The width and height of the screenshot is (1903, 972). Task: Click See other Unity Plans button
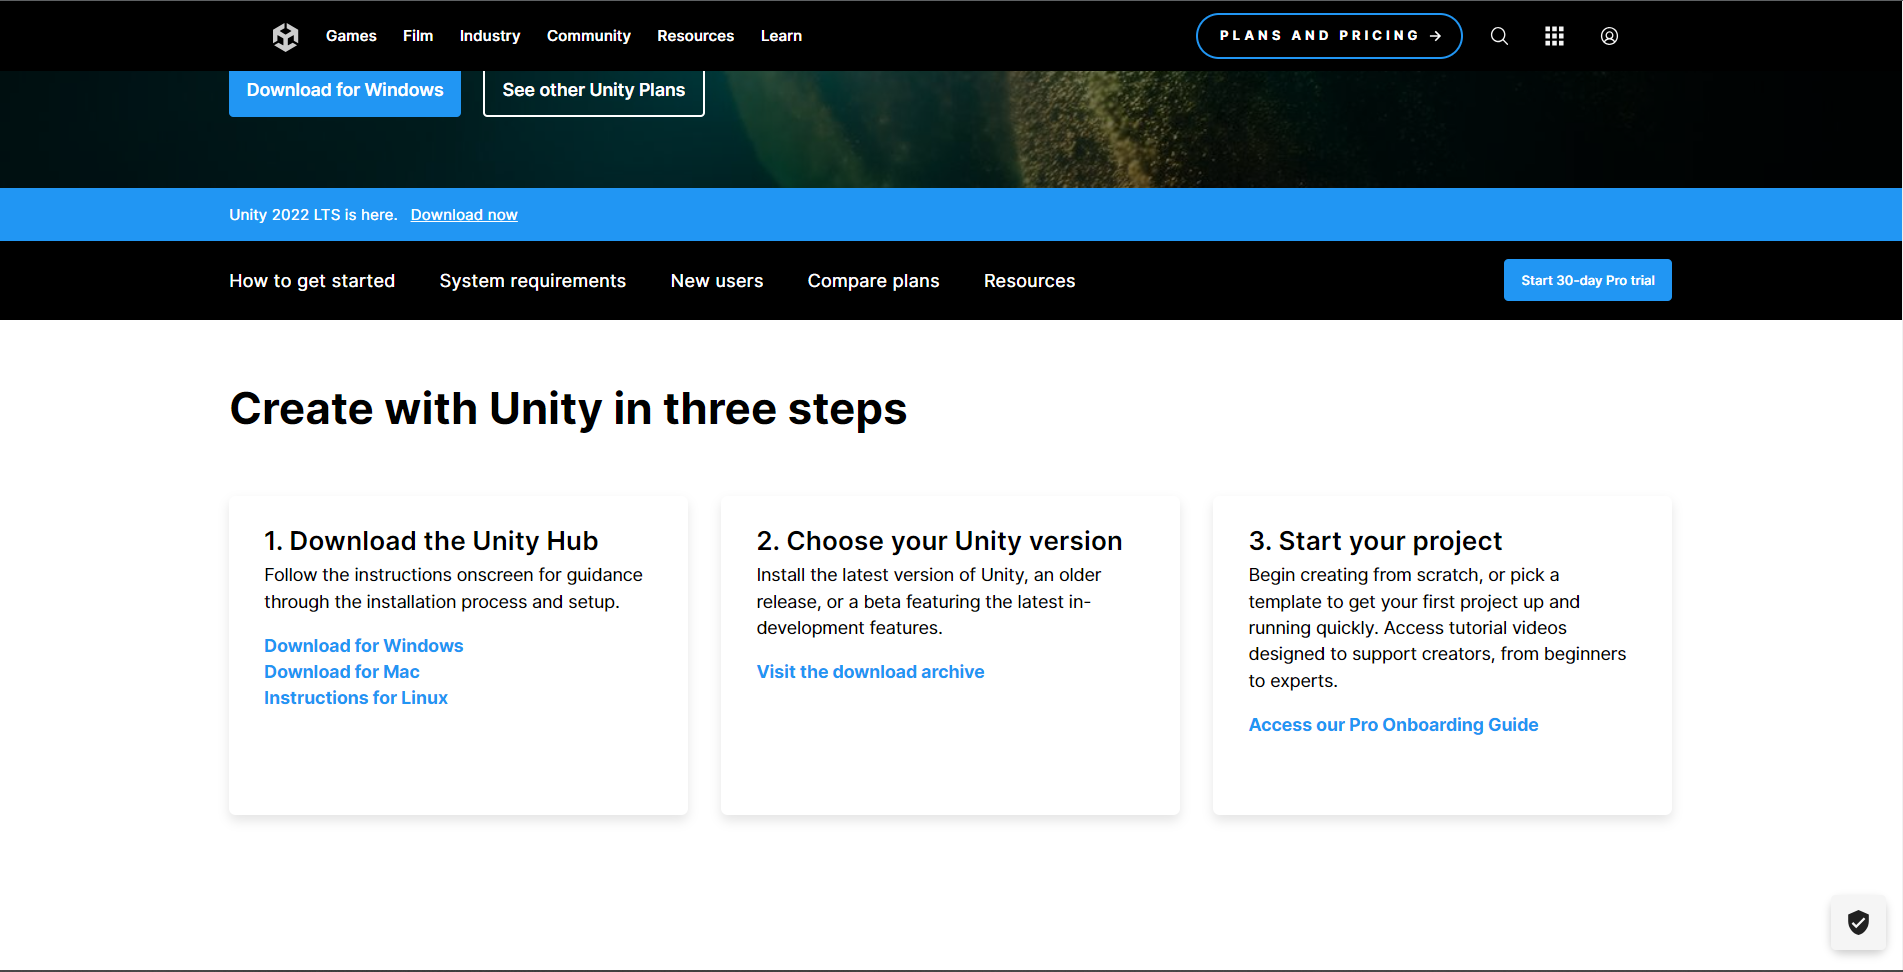[x=594, y=91]
